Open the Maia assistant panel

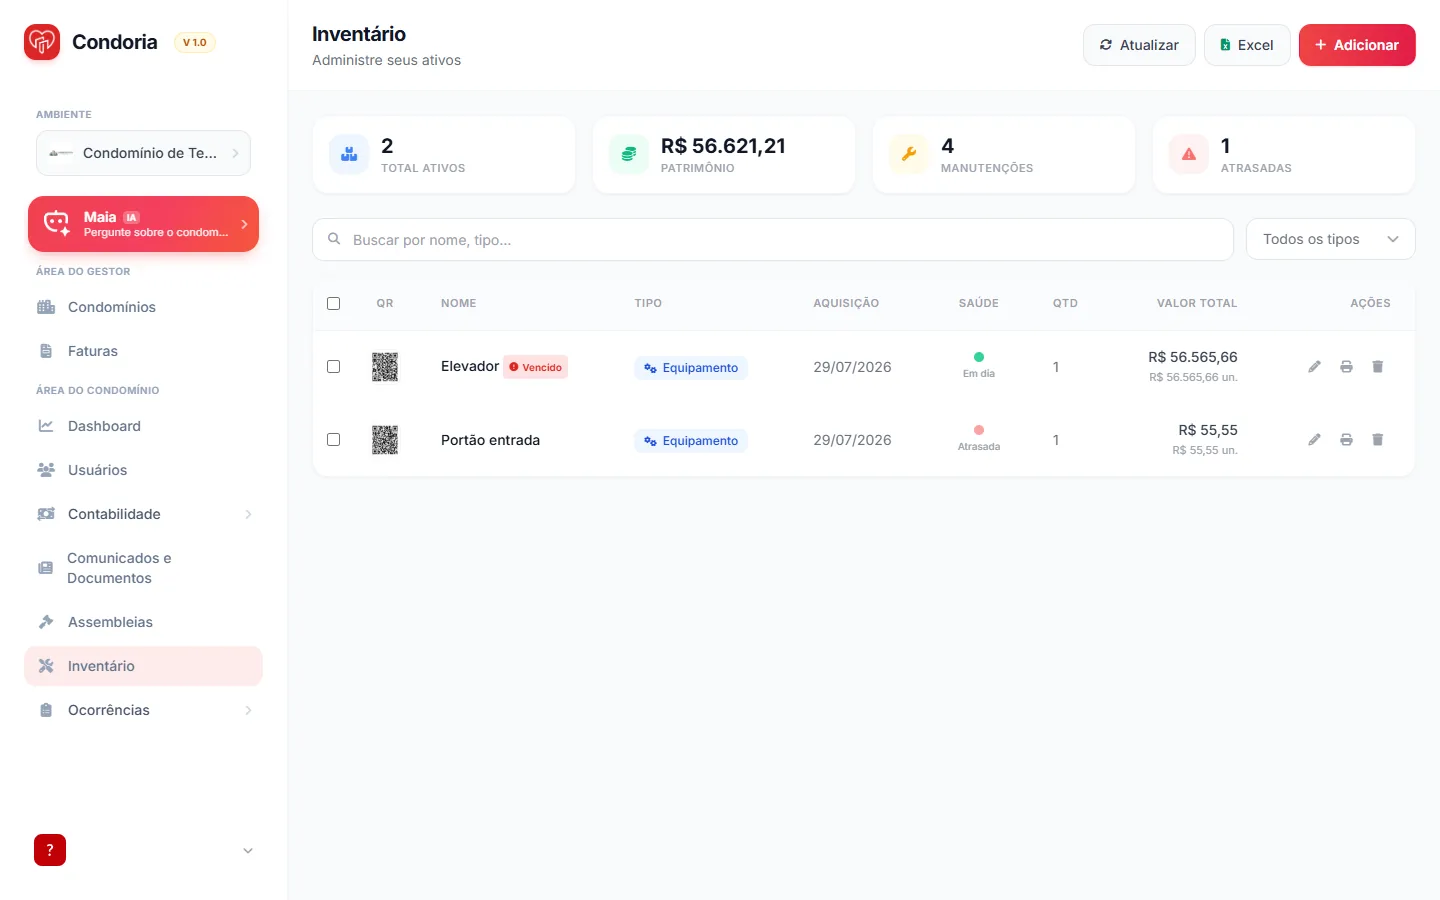coord(143,224)
